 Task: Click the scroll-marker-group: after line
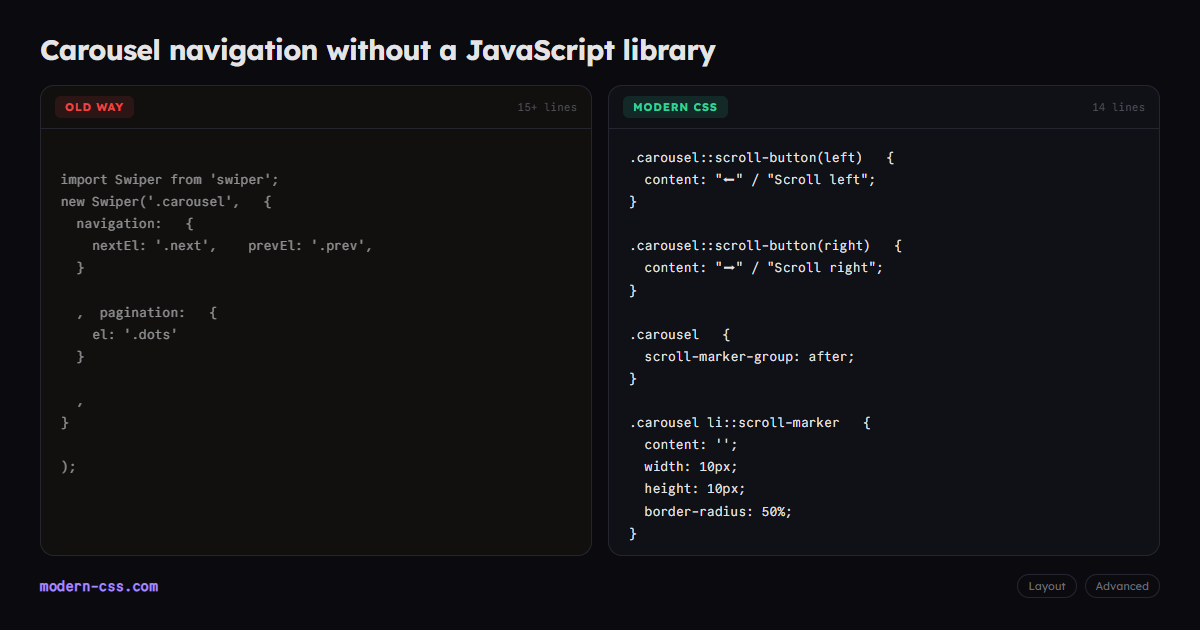click(x=750, y=356)
